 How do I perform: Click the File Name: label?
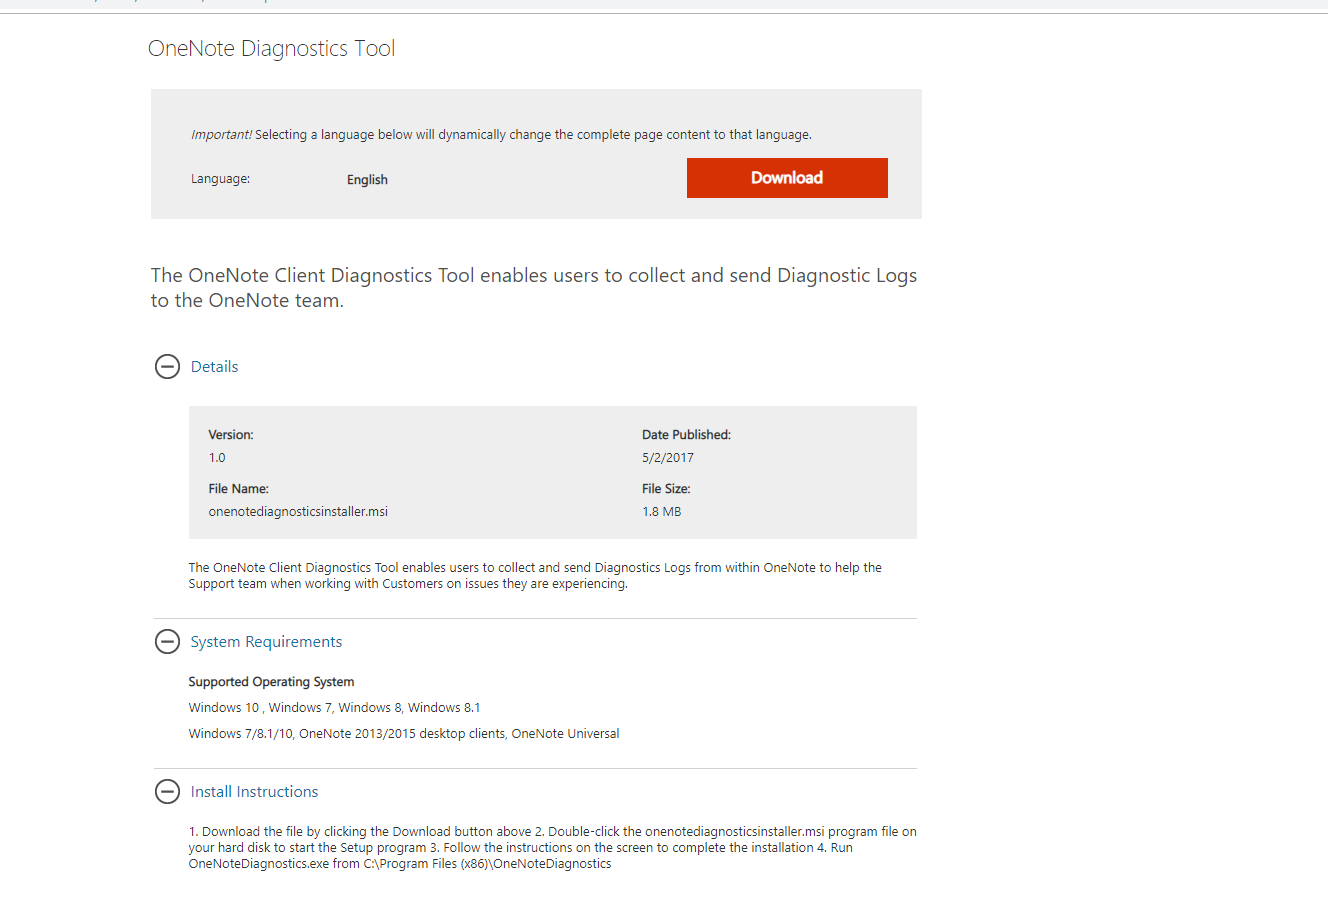(238, 489)
